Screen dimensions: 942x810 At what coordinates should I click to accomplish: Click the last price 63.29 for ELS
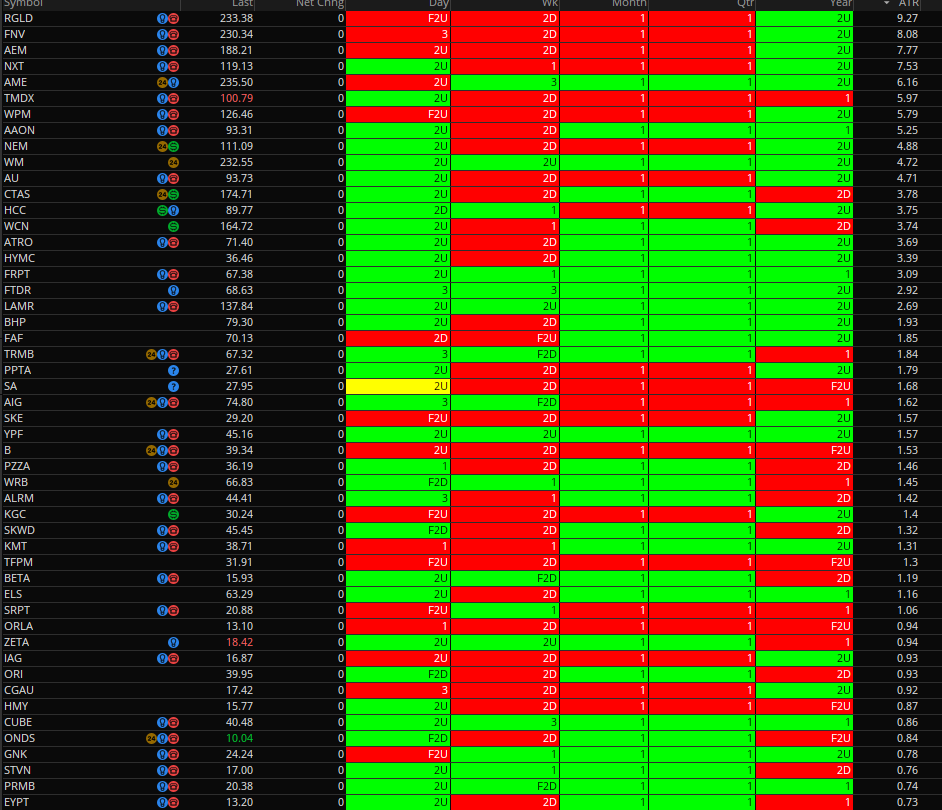coord(239,594)
